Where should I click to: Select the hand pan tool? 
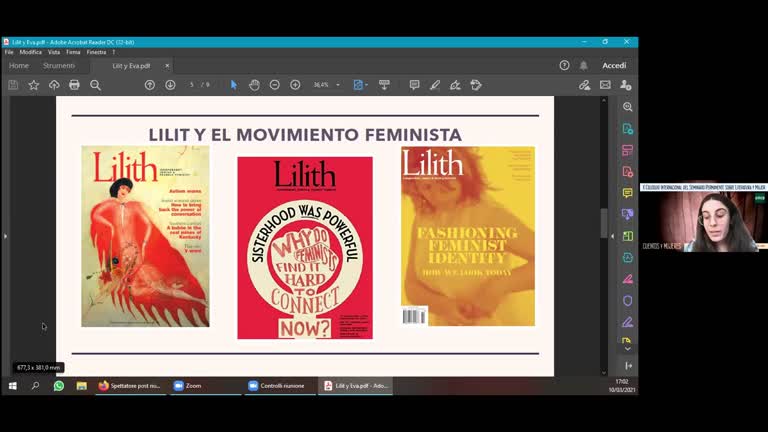pyautogui.click(x=254, y=85)
